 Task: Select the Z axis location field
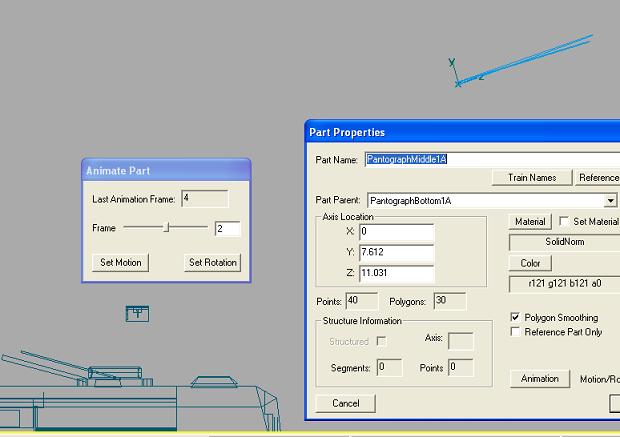point(396,274)
